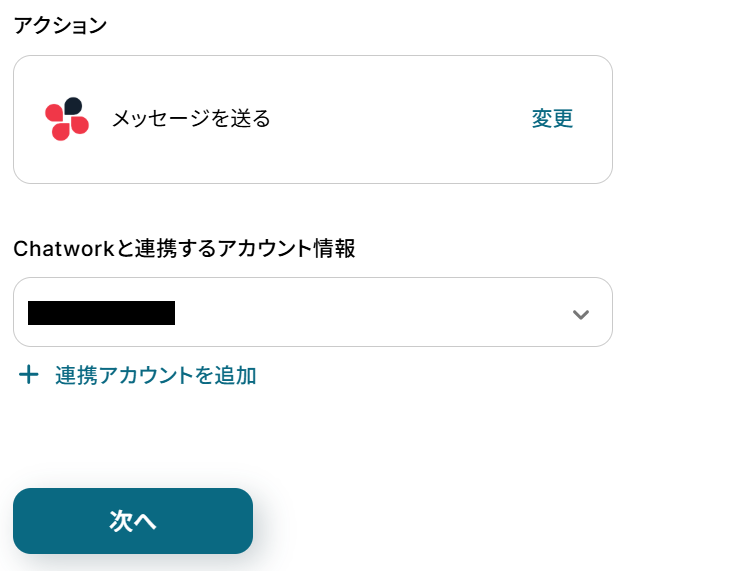Expand the account dropdown chevron arrow
The image size is (732, 571).
[x=580, y=314]
